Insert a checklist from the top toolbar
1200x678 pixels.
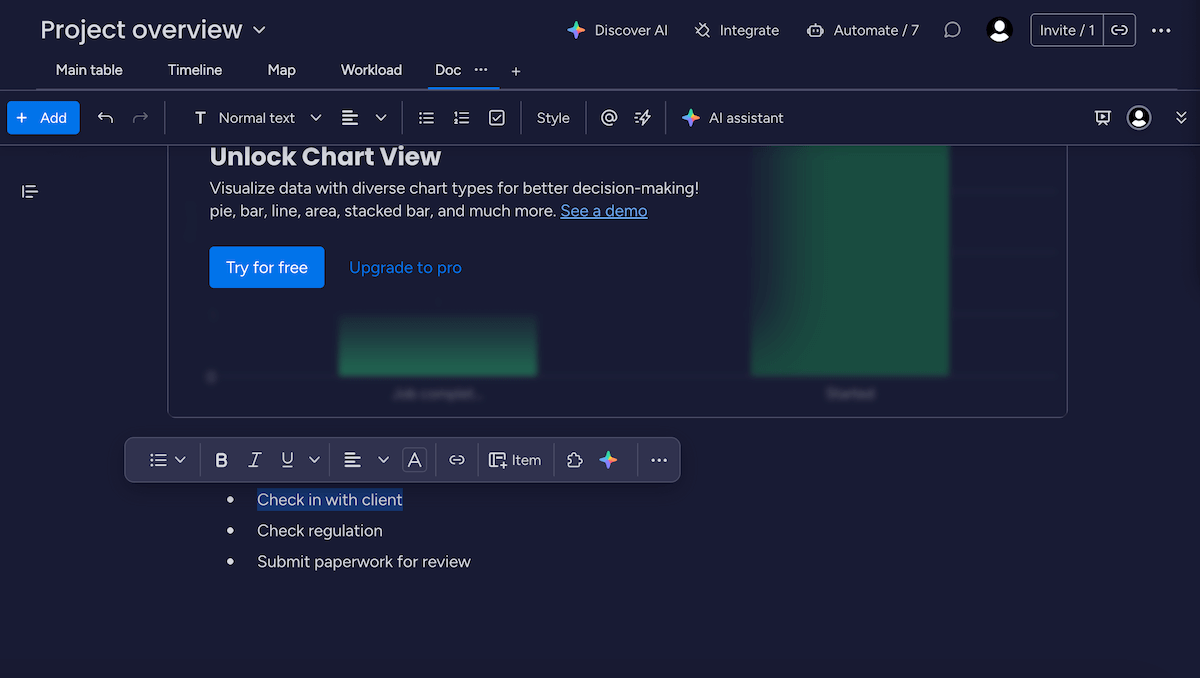point(497,117)
